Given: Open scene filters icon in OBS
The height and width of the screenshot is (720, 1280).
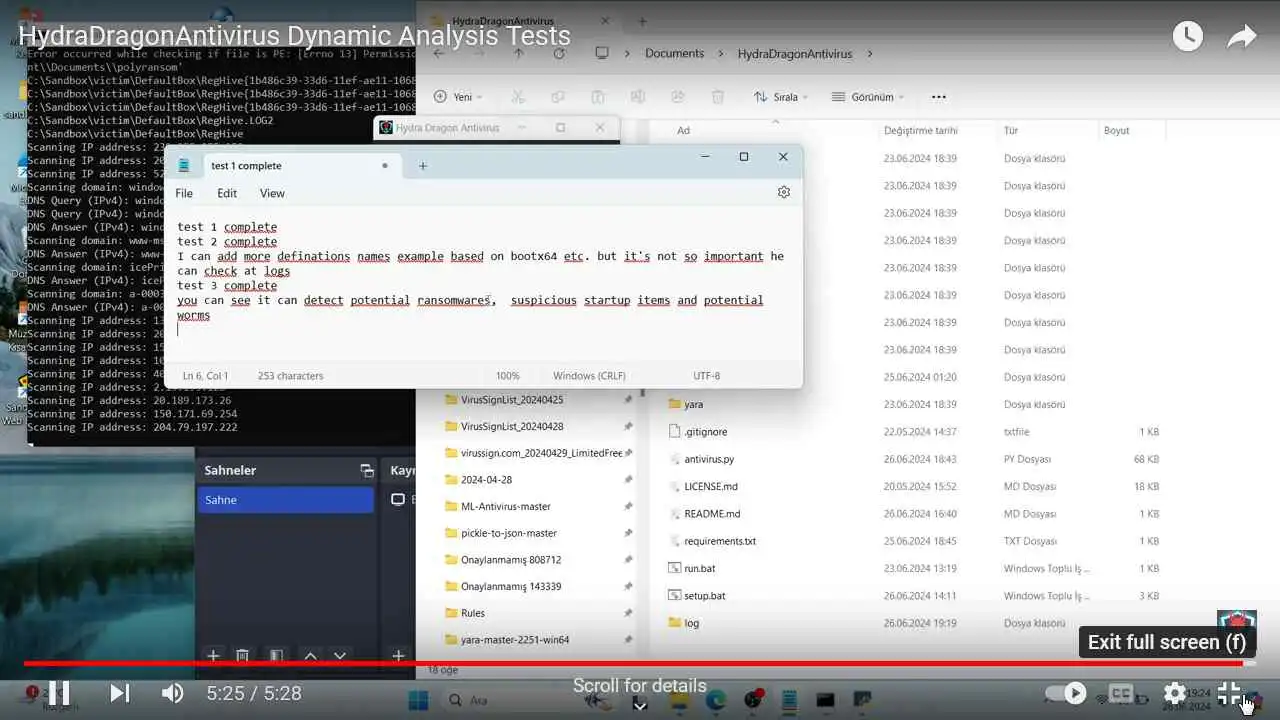Looking at the screenshot, I should [276, 656].
